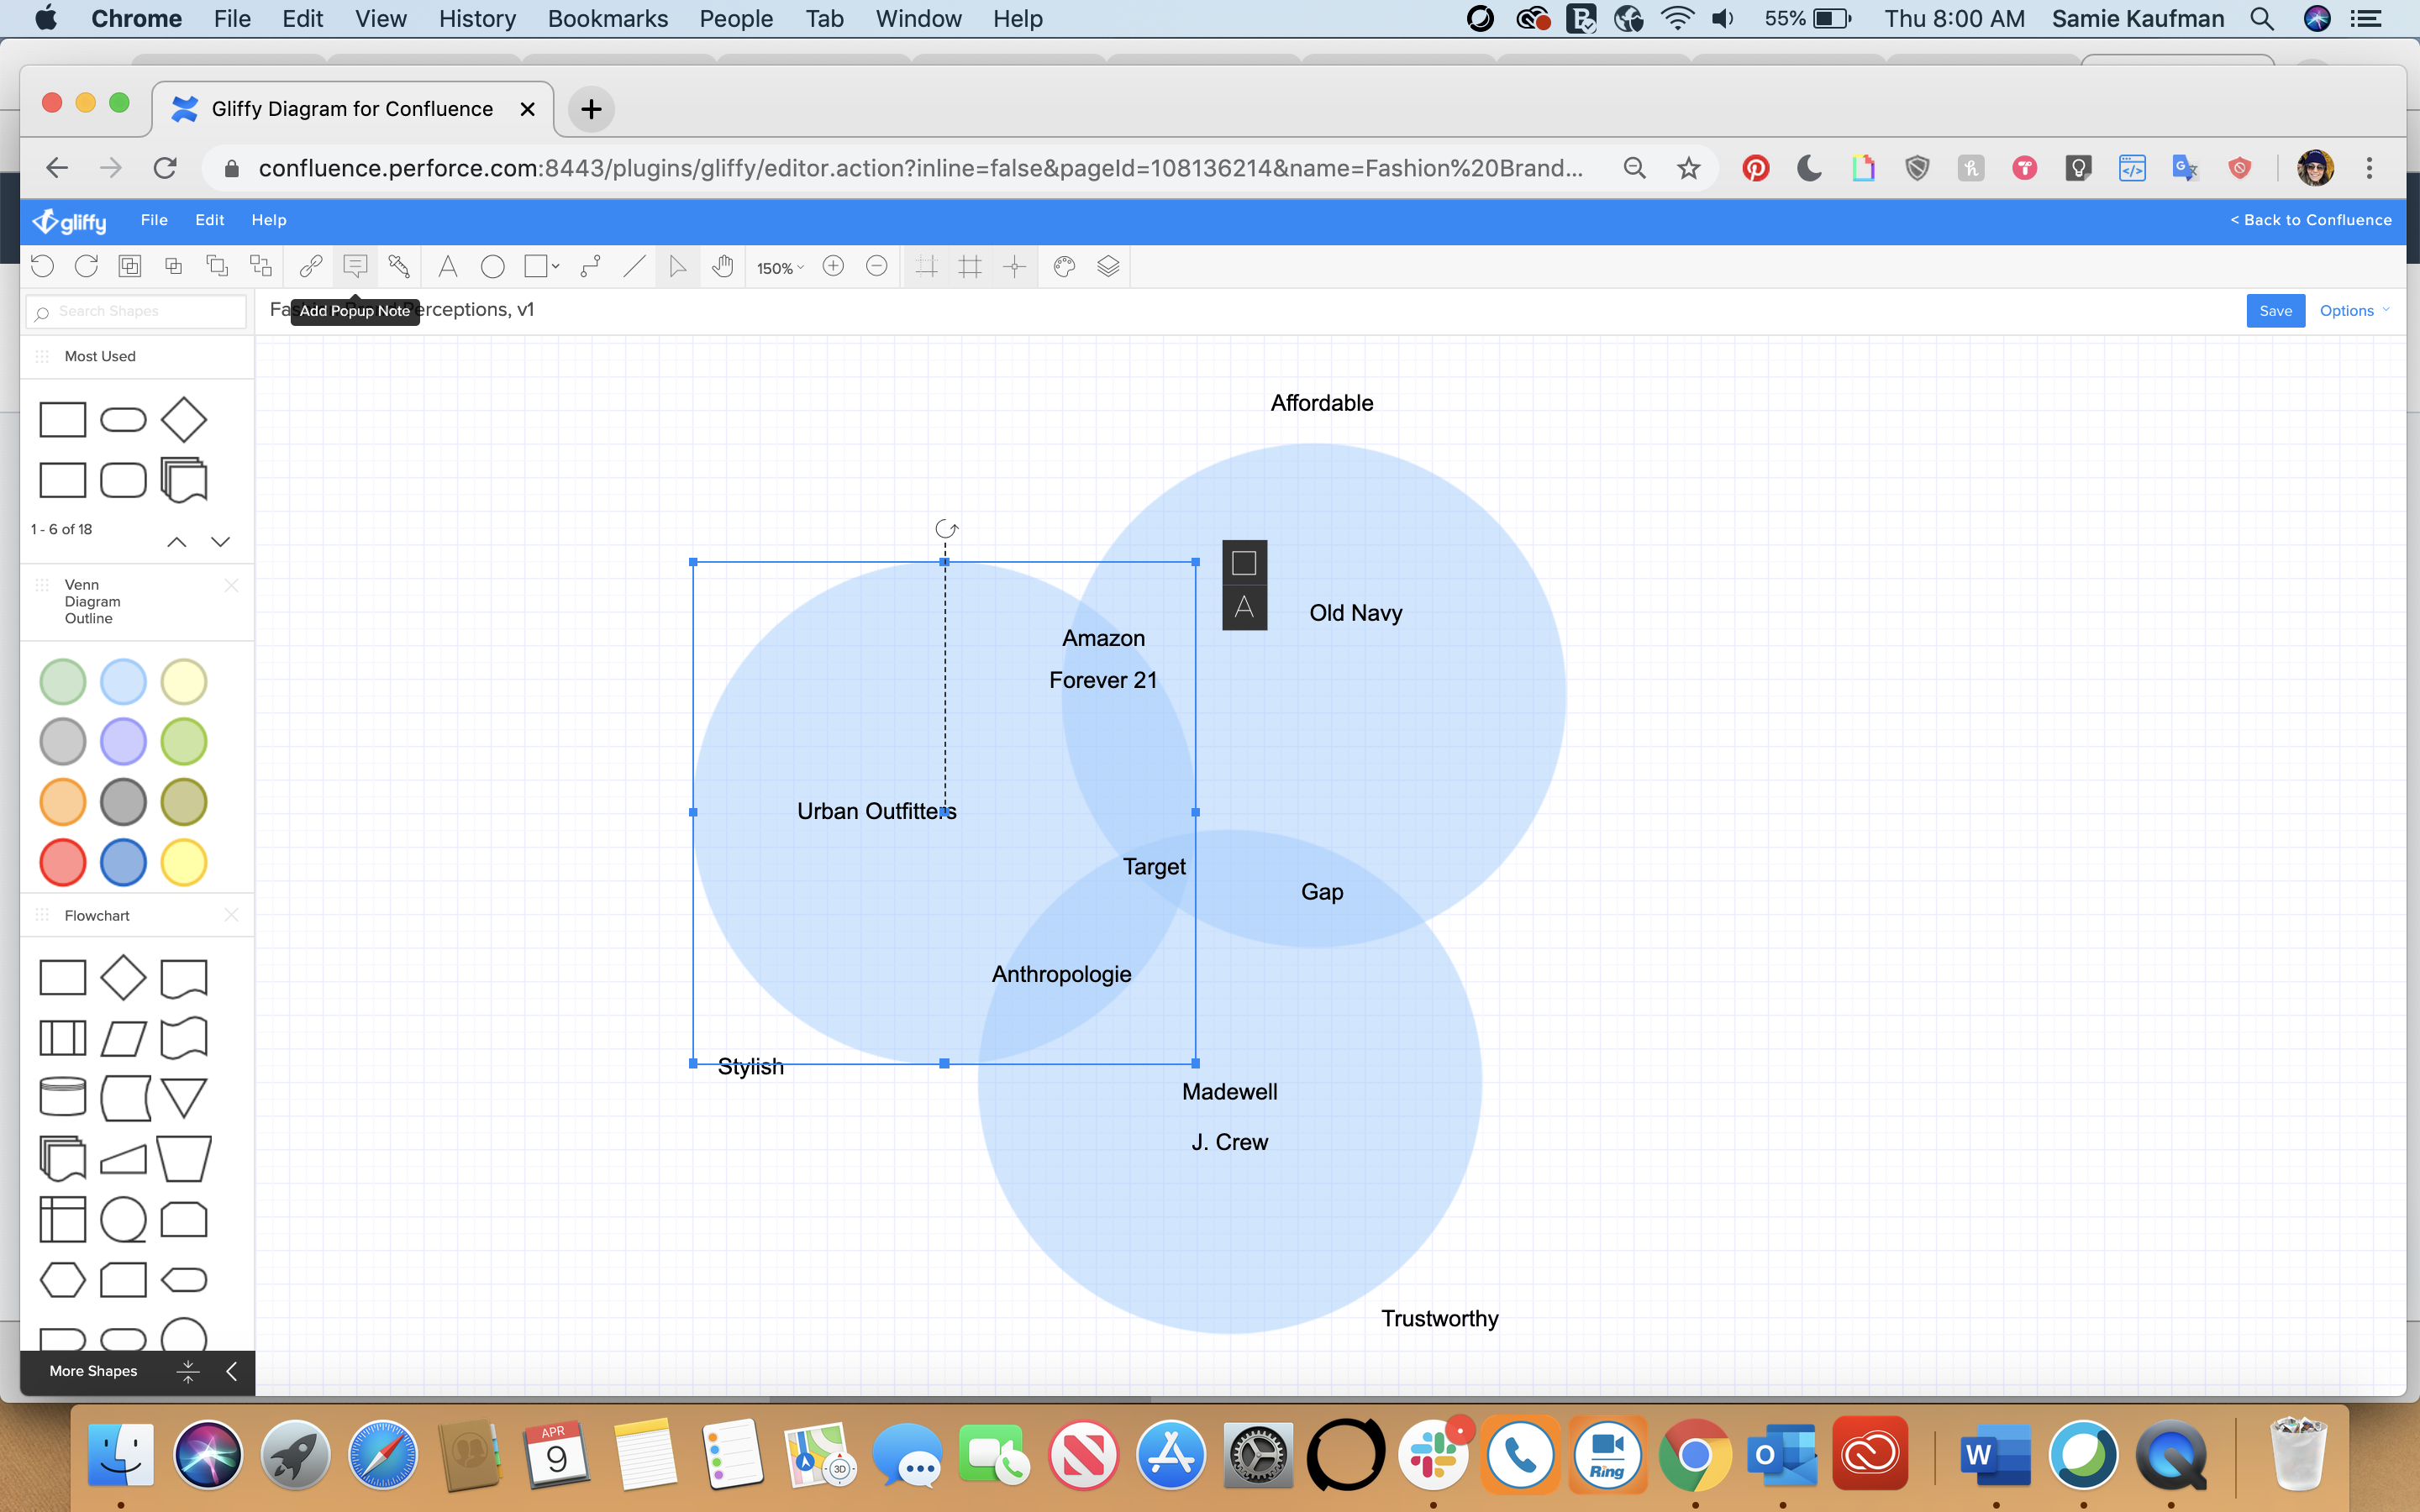Open the 150% zoom level dropdown
This screenshot has width=2420, height=1512.
tap(780, 268)
